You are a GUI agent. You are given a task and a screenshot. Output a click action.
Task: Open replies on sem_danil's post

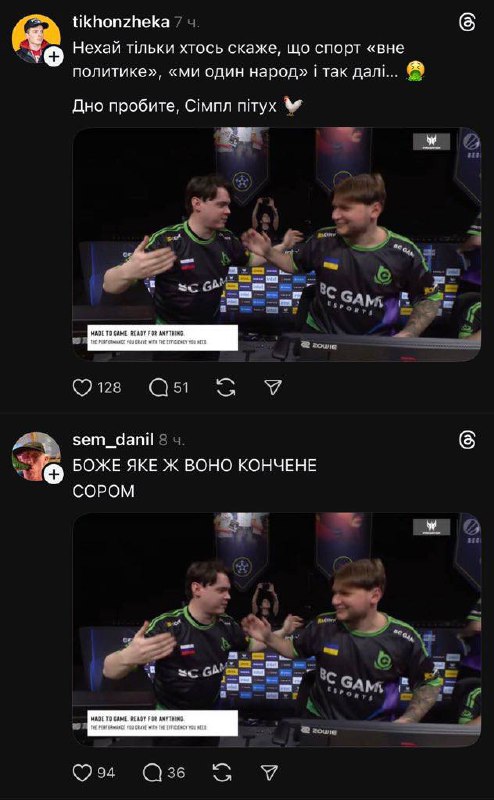pos(152,772)
